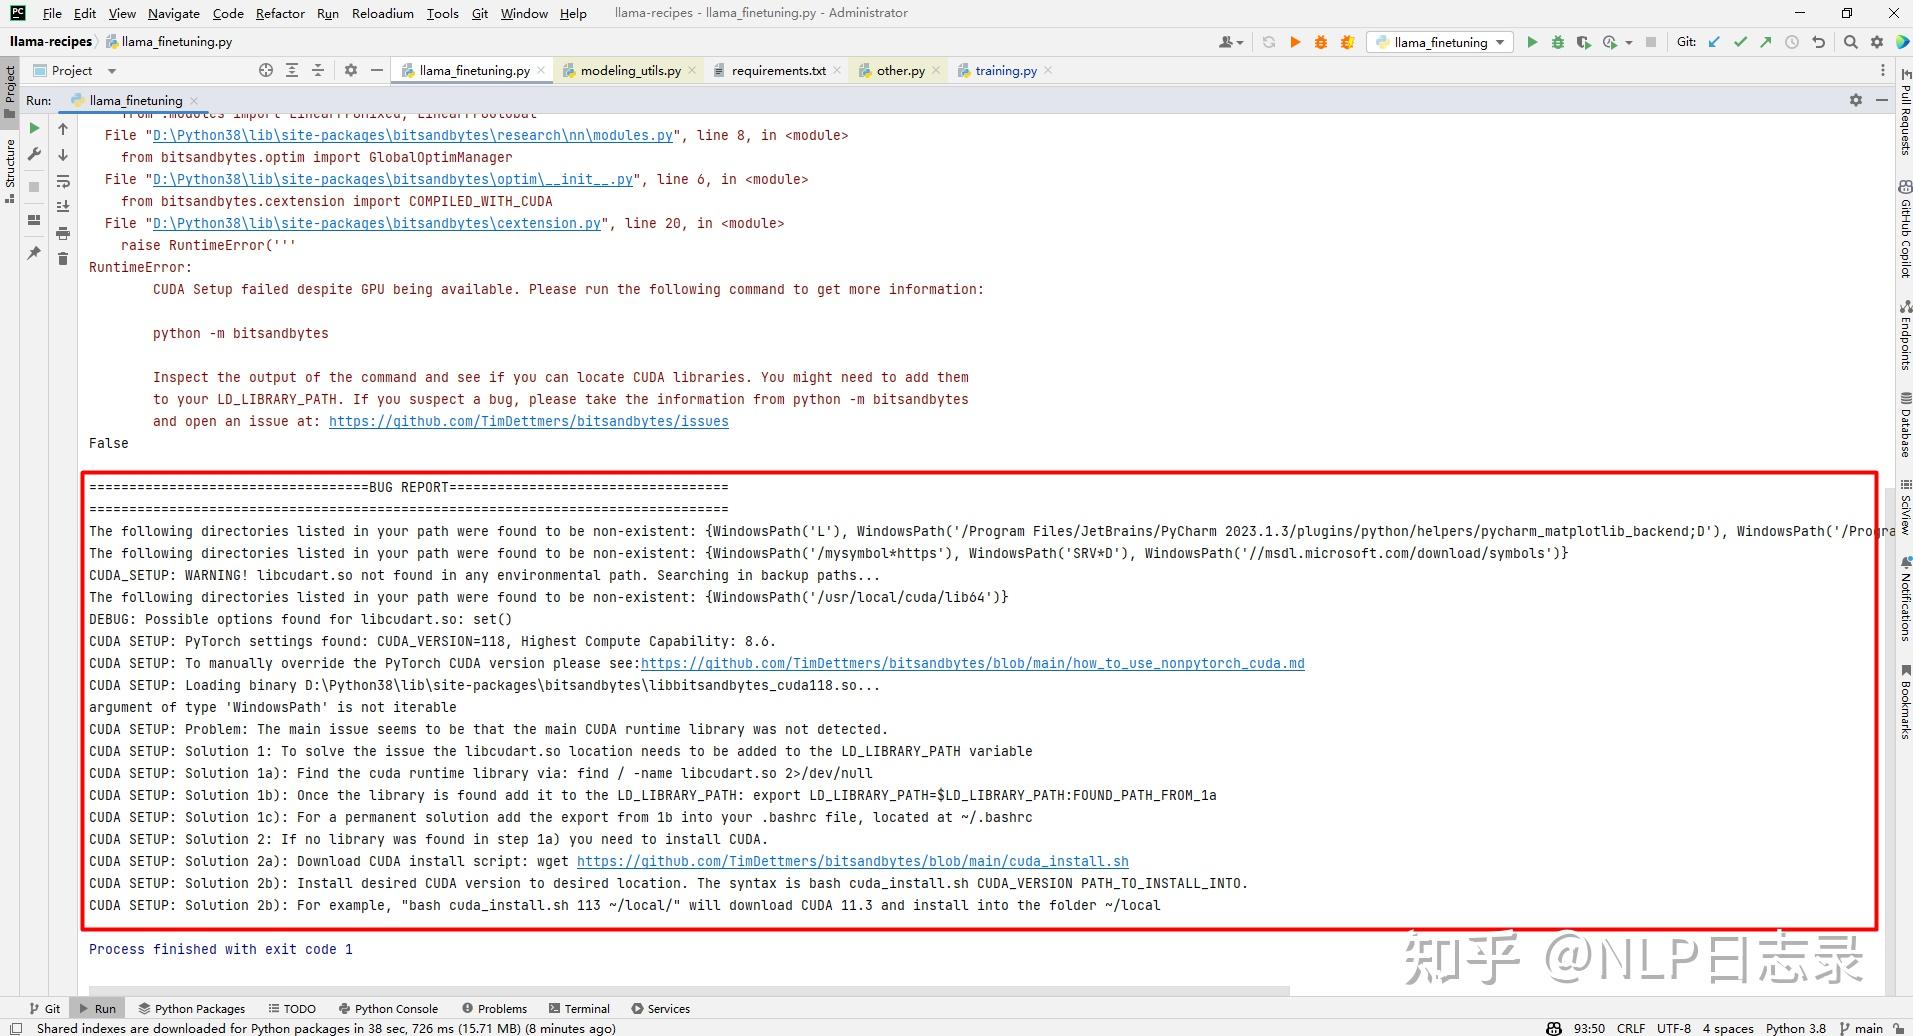
Task: Open Search Everywhere magnifier
Action: tap(1851, 42)
